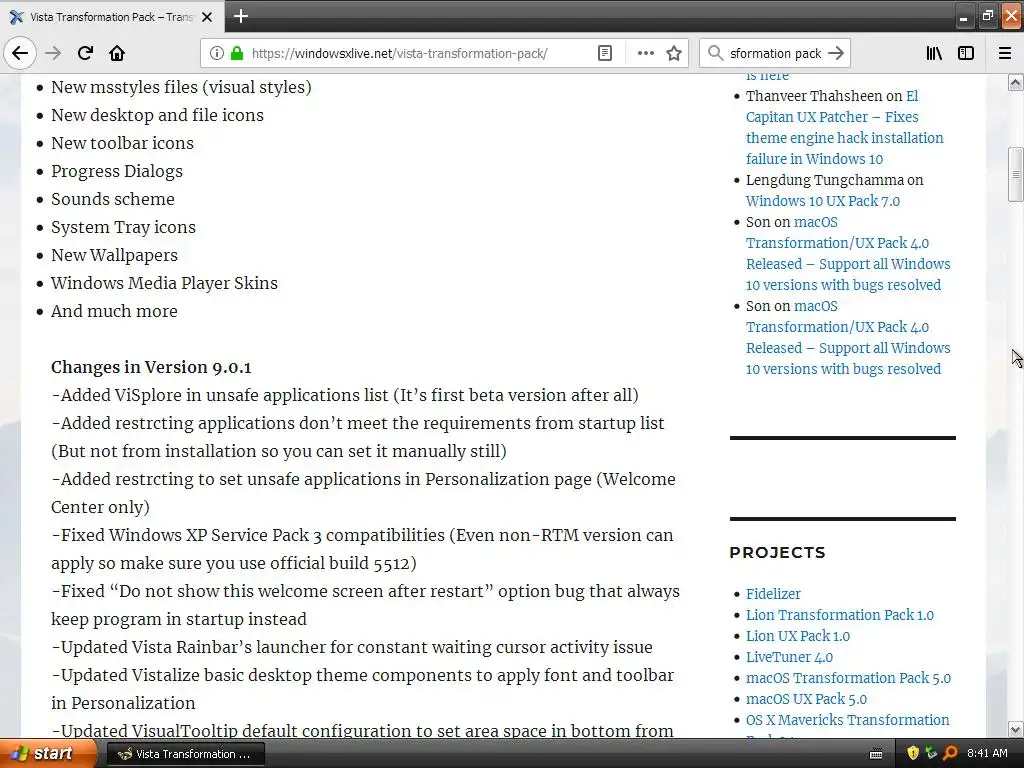Click 'Thanveer Thahsheen' commenter name
1024x768 pixels.
tap(814, 96)
